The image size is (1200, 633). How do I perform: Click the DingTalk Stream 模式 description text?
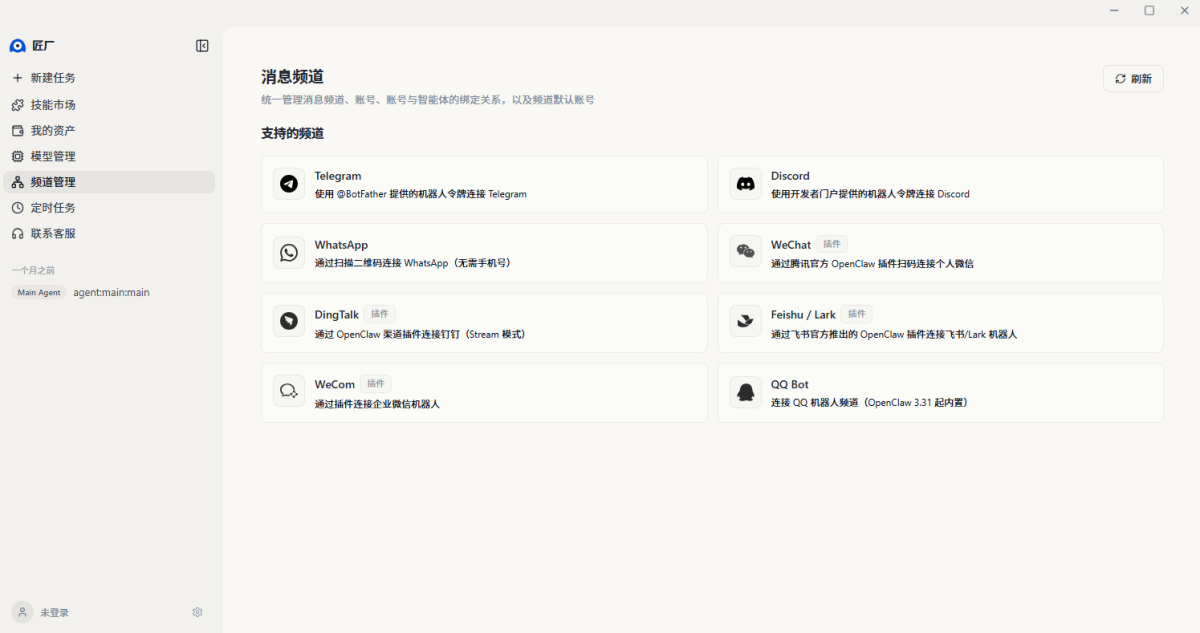420,333
